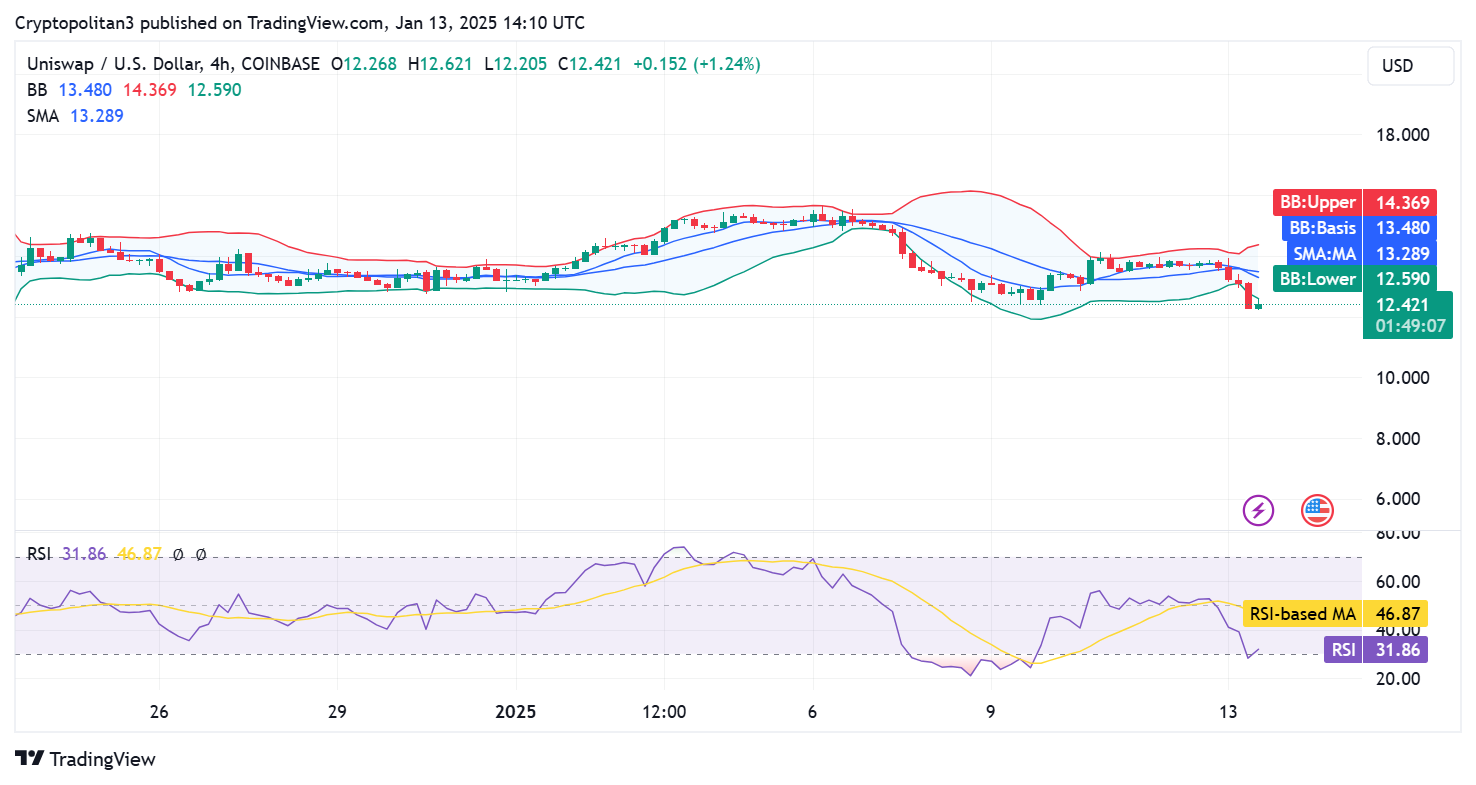The width and height of the screenshot is (1476, 785).
Task: Click the purple lightning bolt icon
Action: (x=1258, y=510)
